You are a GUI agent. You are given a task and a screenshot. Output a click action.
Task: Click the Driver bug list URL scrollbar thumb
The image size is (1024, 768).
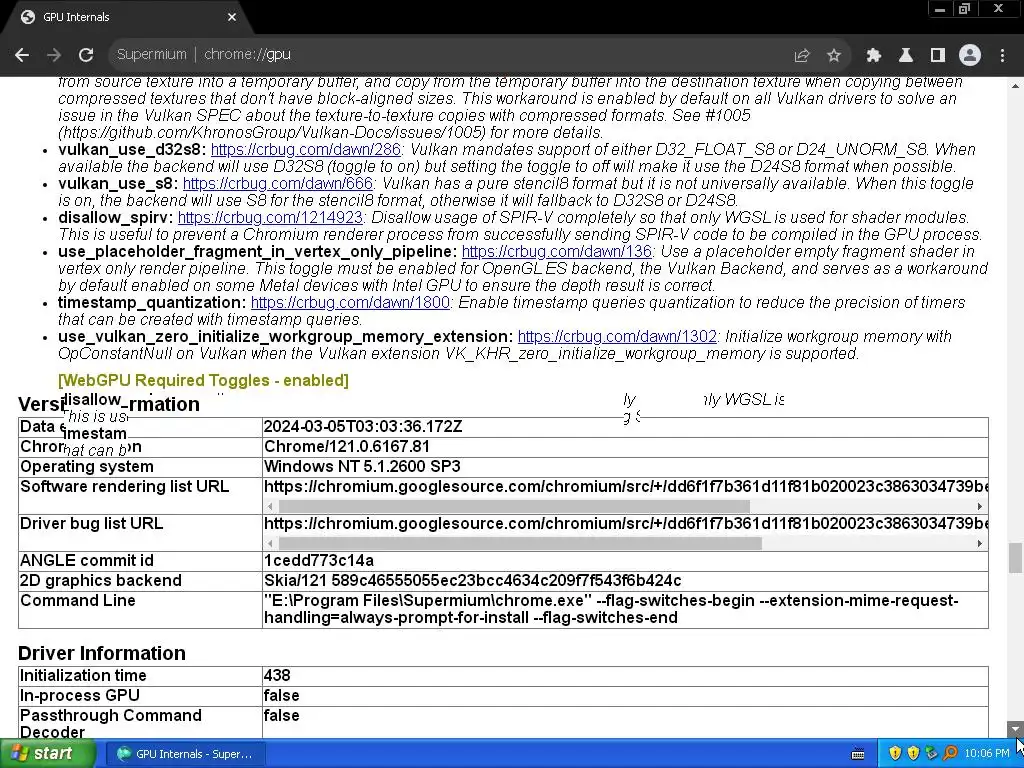[x=520, y=543]
